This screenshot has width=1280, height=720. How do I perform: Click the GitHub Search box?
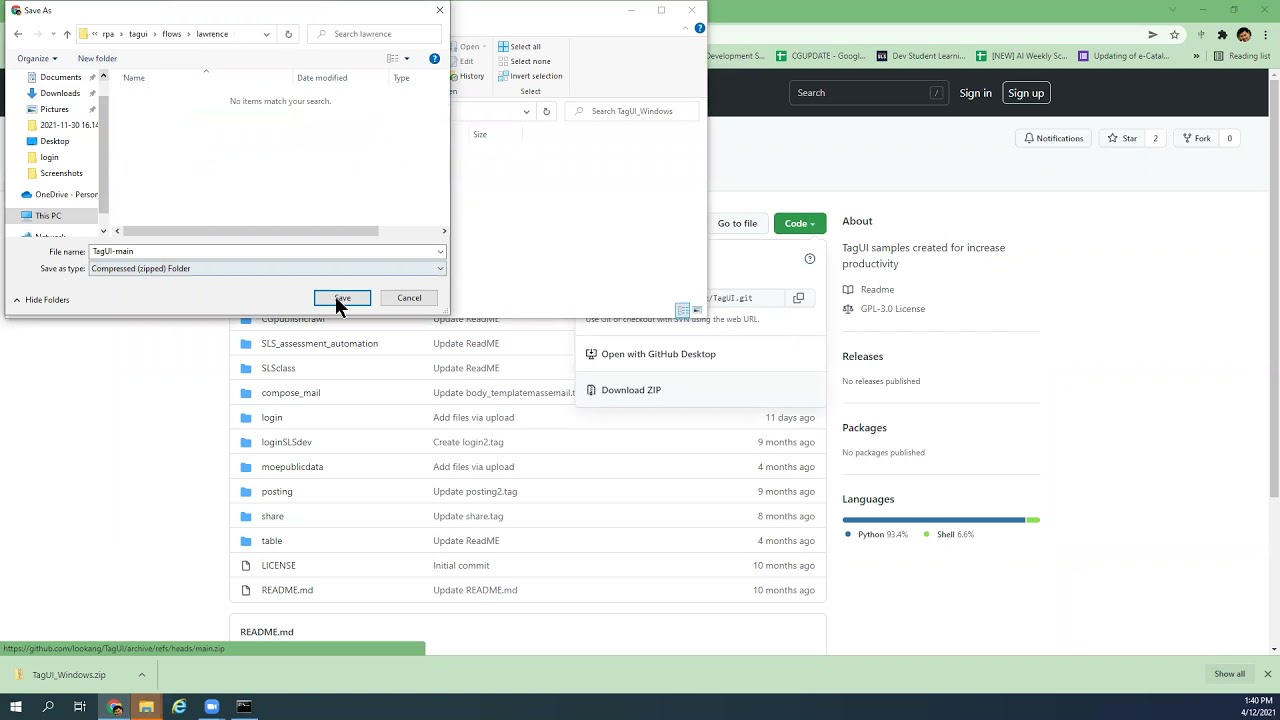click(x=869, y=93)
